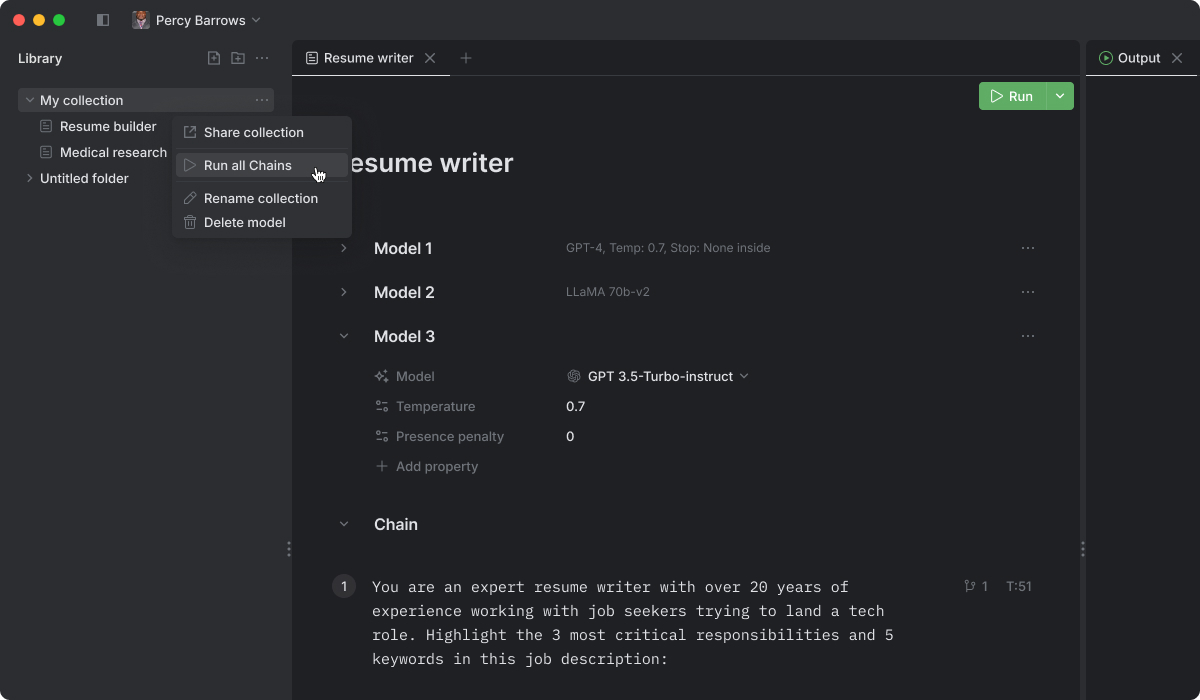Expand the Untitled folder tree item
This screenshot has width=1200, height=700.
[x=29, y=178]
